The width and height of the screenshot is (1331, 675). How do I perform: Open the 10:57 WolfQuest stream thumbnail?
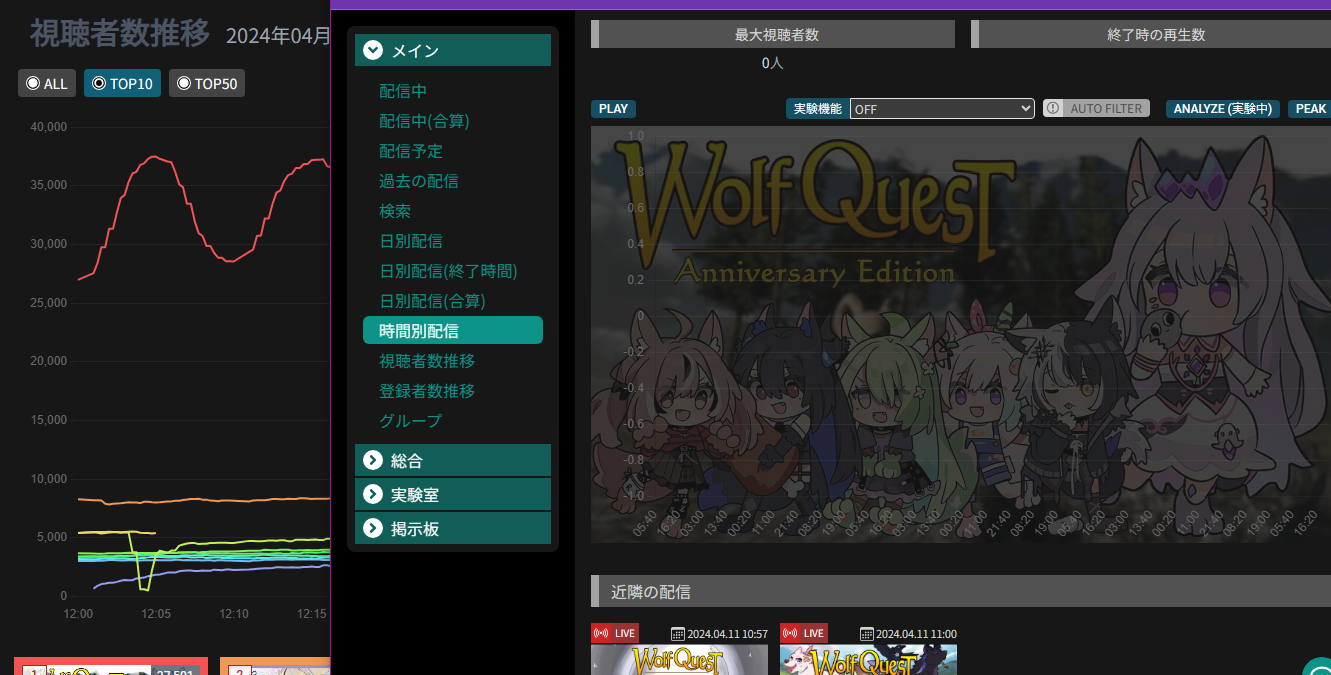pos(680,660)
